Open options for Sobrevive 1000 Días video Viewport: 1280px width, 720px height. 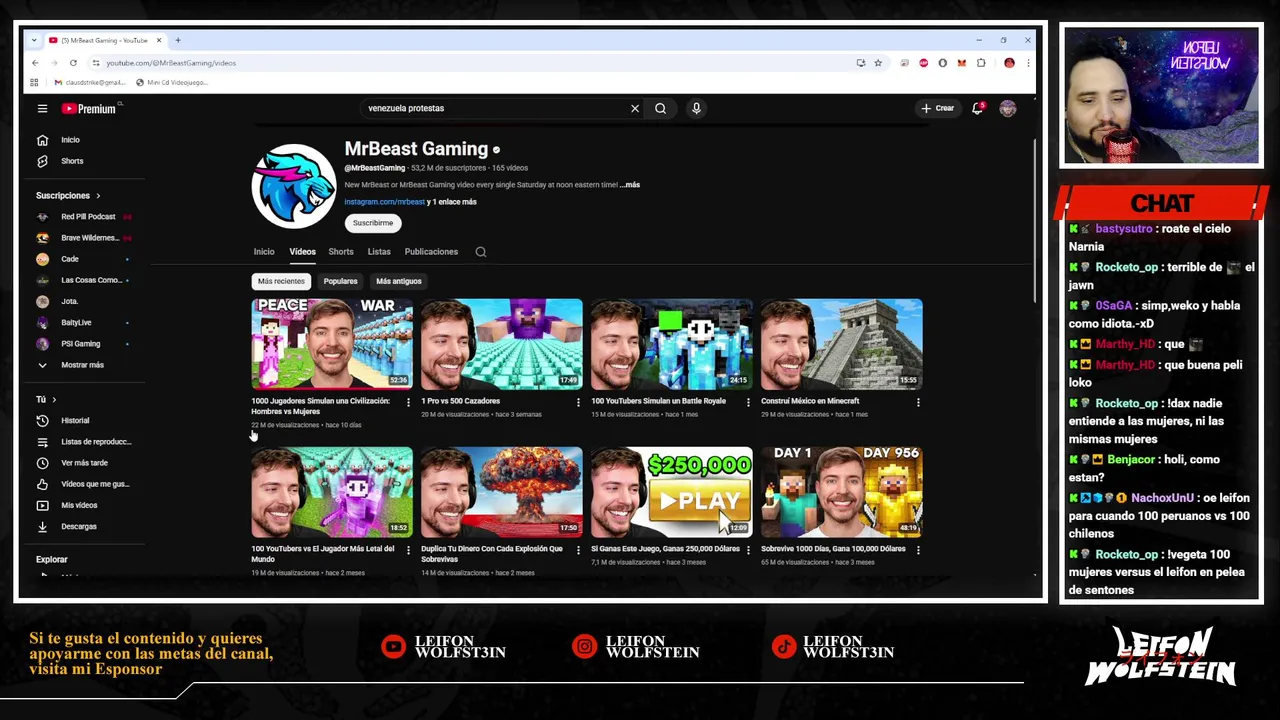[918, 549]
